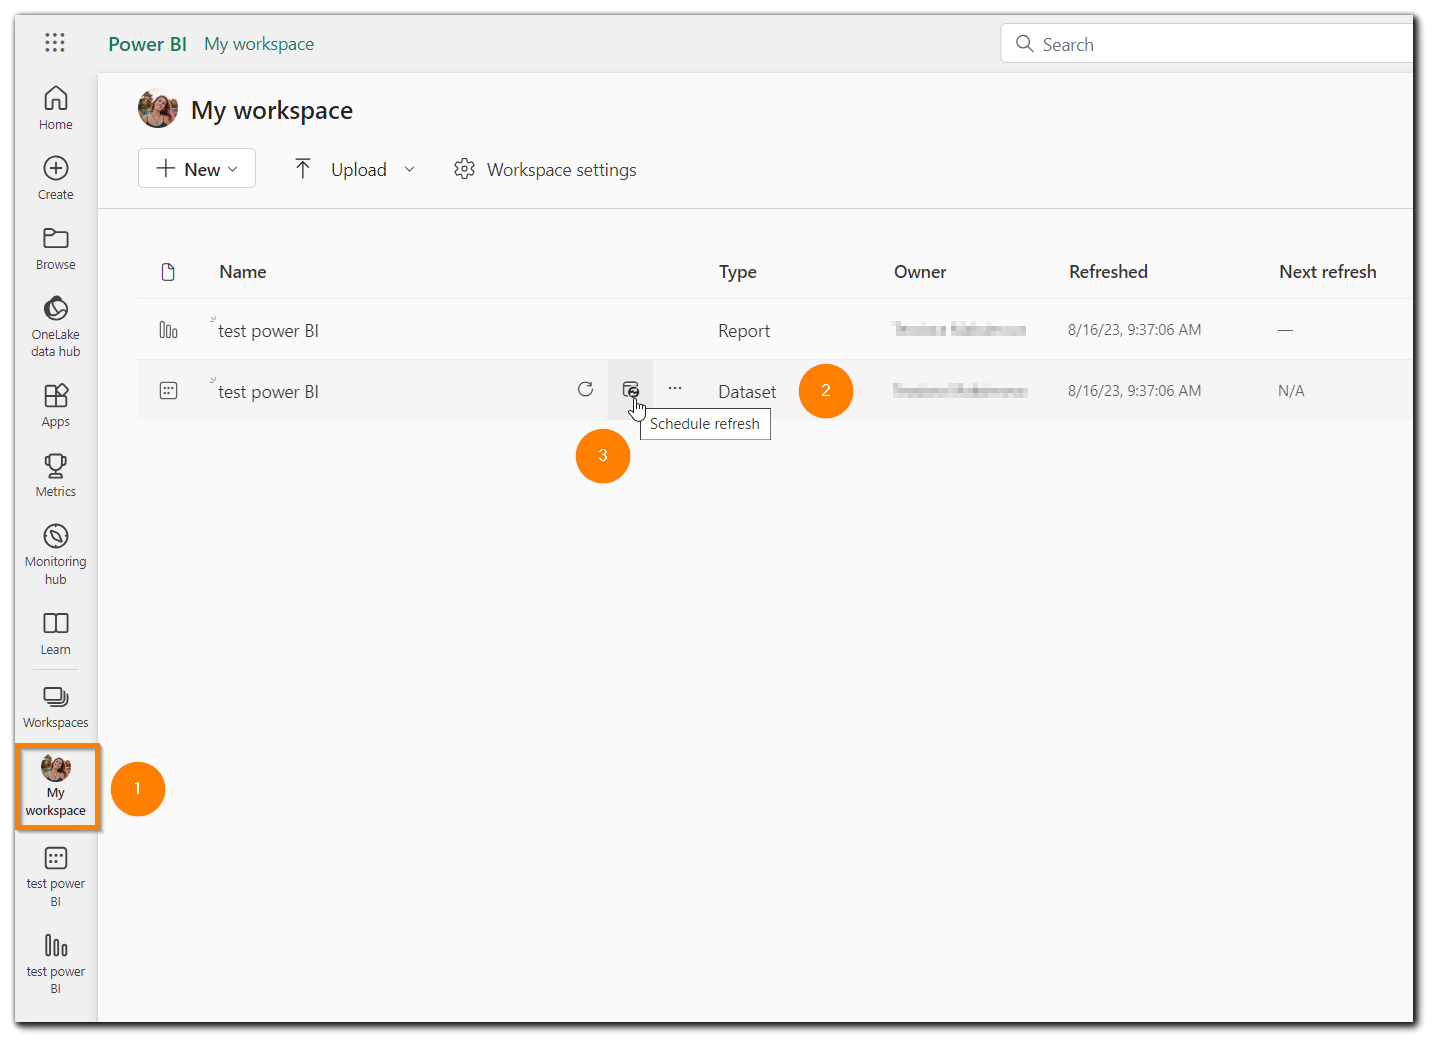Open the Create page in the sidebar

coord(56,178)
